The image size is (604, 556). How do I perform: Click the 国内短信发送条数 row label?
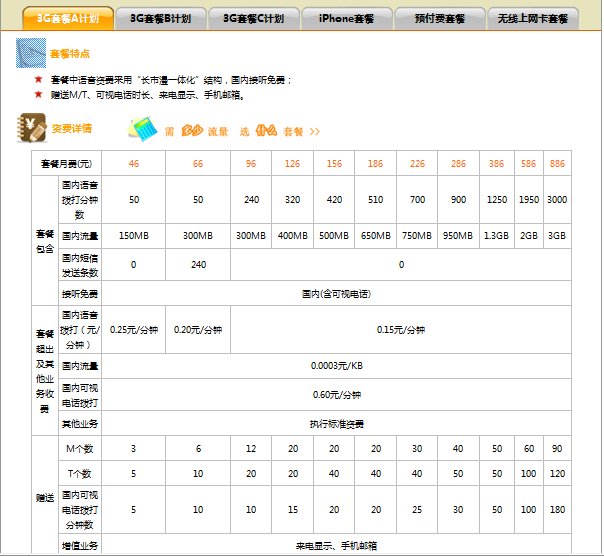point(80,265)
